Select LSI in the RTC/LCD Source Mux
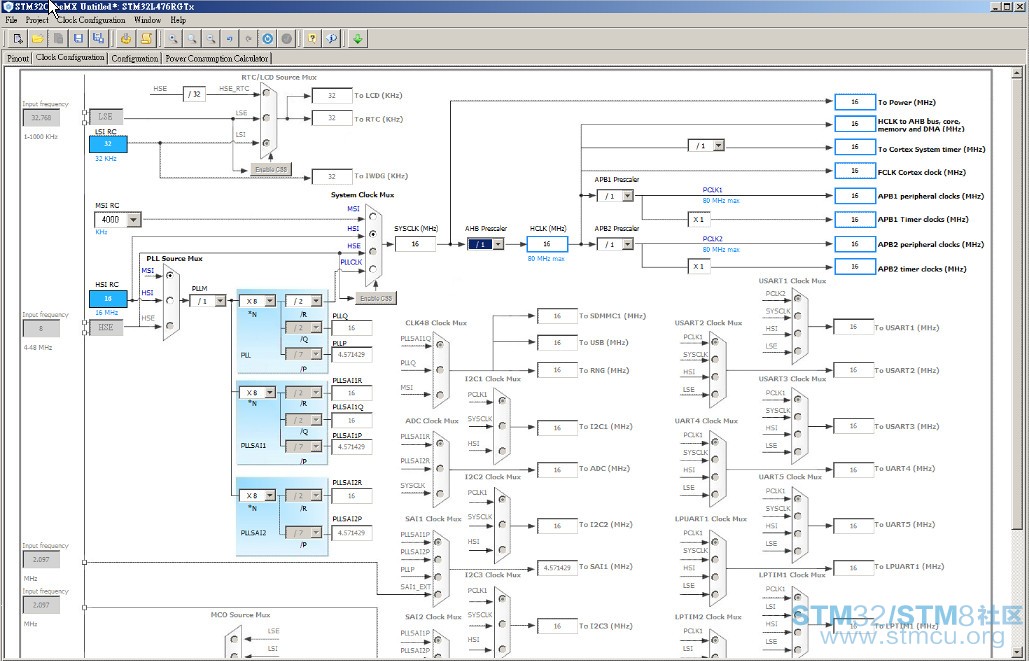Viewport: 1029px width, 661px height. tap(266, 142)
